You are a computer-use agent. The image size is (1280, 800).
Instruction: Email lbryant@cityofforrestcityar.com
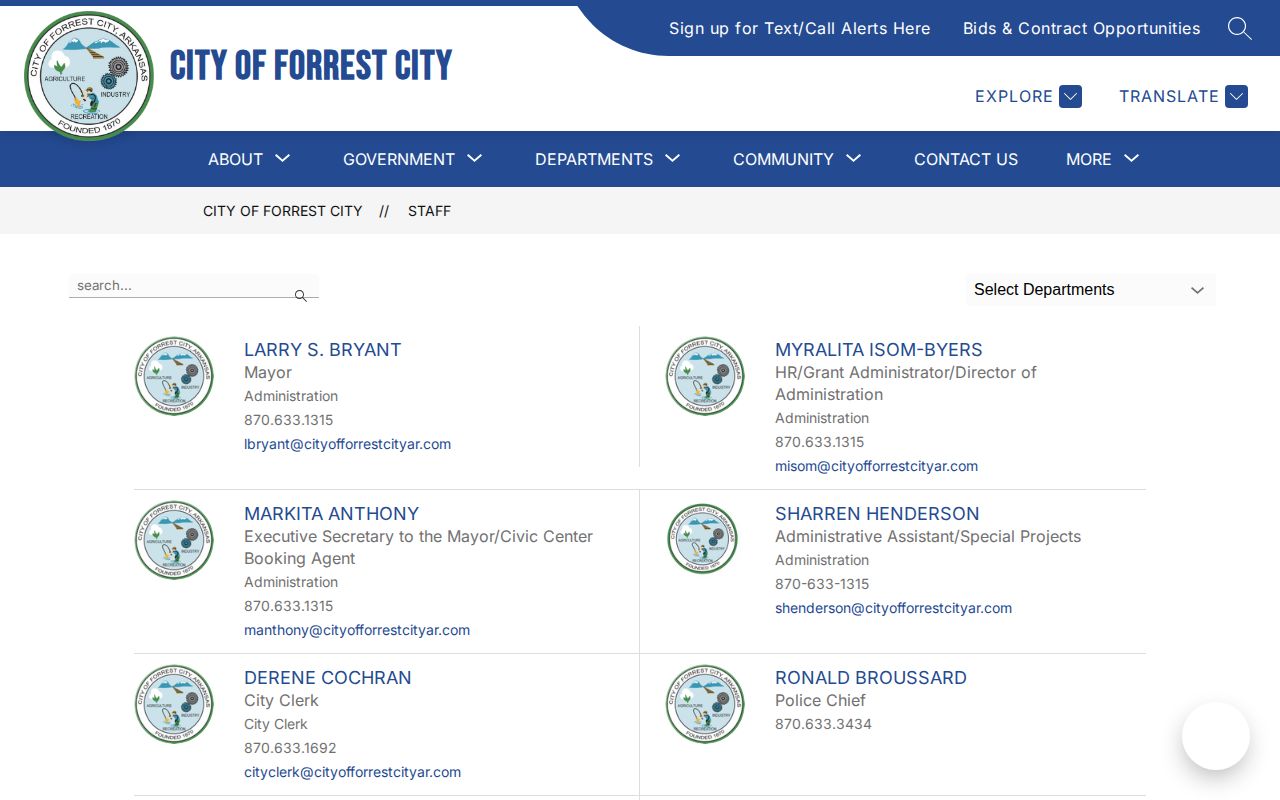347,444
